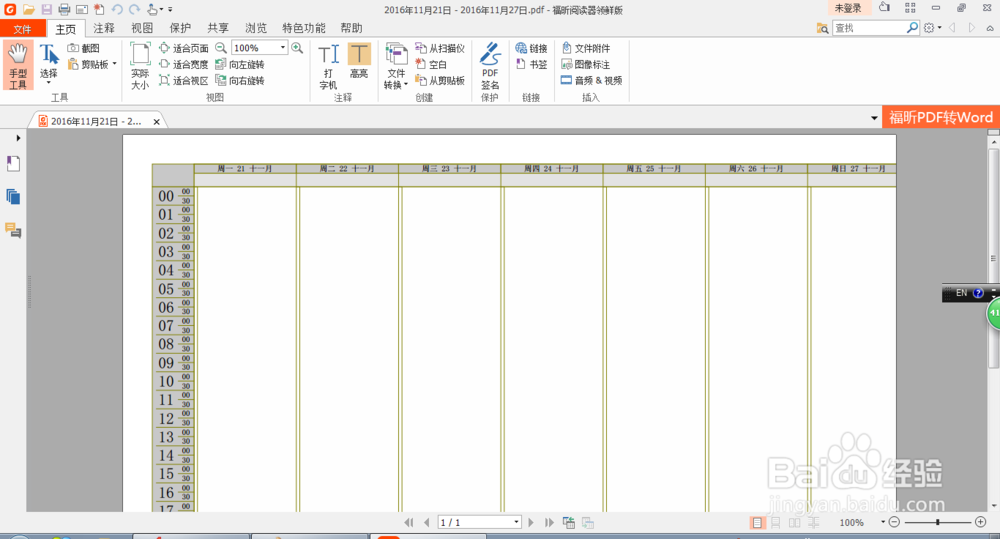Select the Hand tool
Screen dimensions: 1000x539
tap(18, 66)
